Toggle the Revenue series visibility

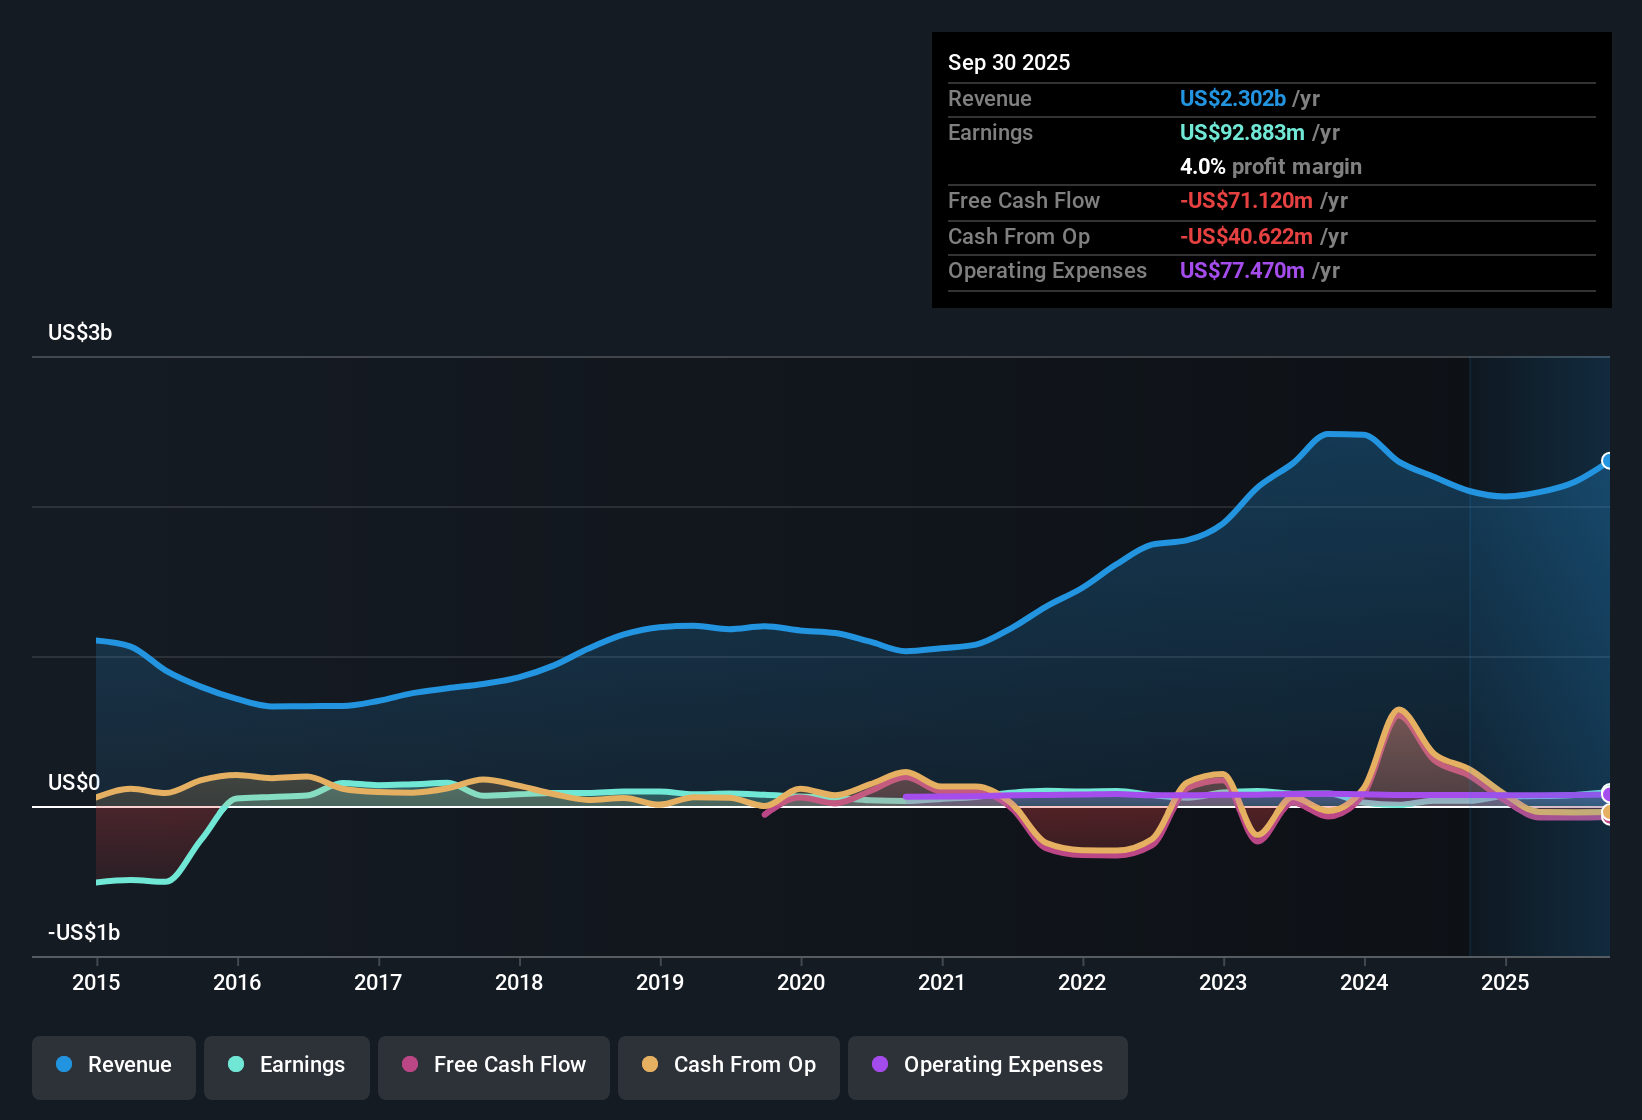click(113, 1065)
